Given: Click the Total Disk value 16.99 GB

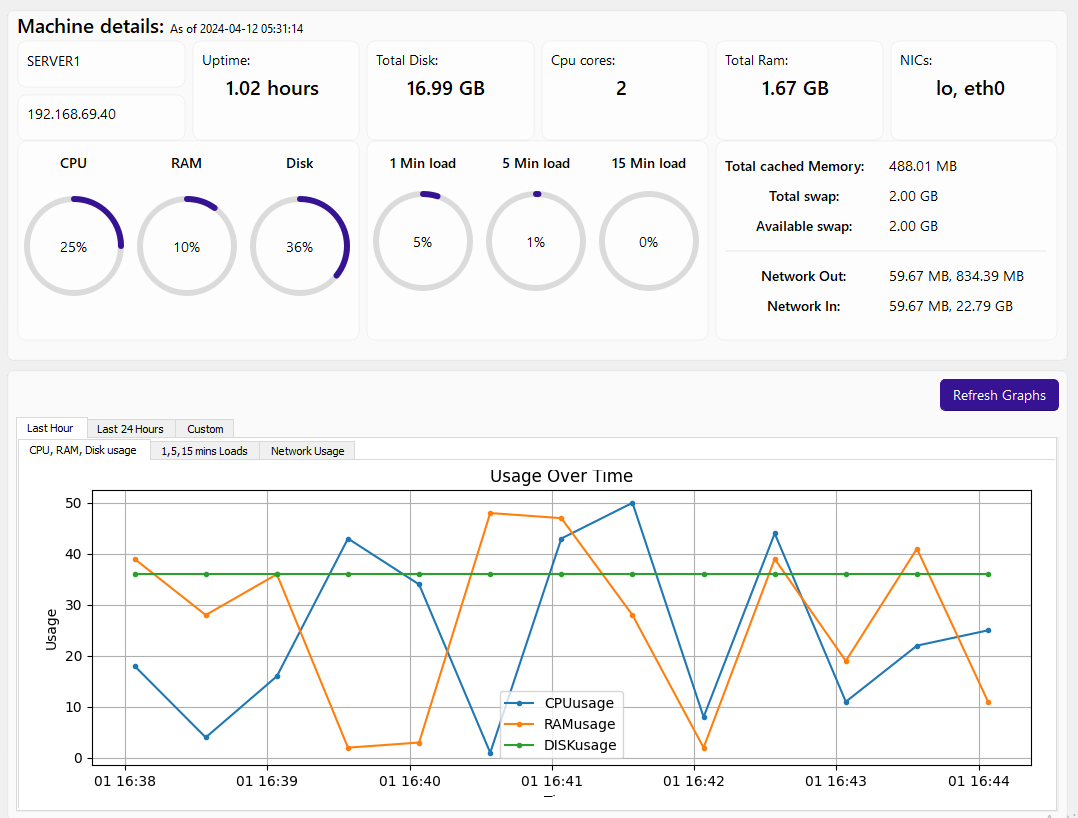Looking at the screenshot, I should (x=446, y=88).
